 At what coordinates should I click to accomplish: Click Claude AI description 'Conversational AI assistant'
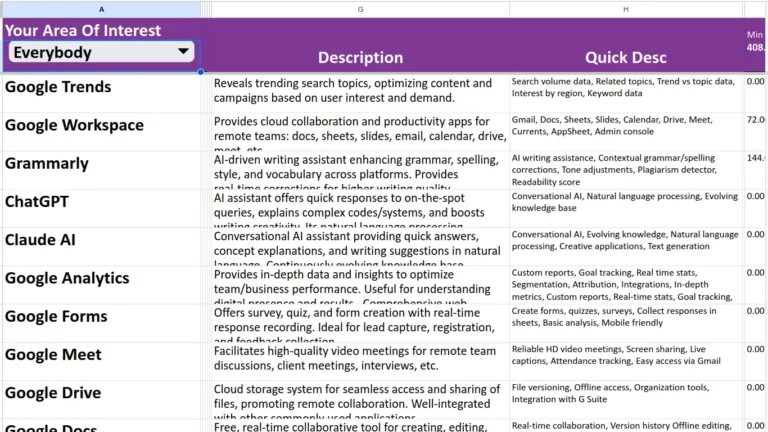pos(360,246)
